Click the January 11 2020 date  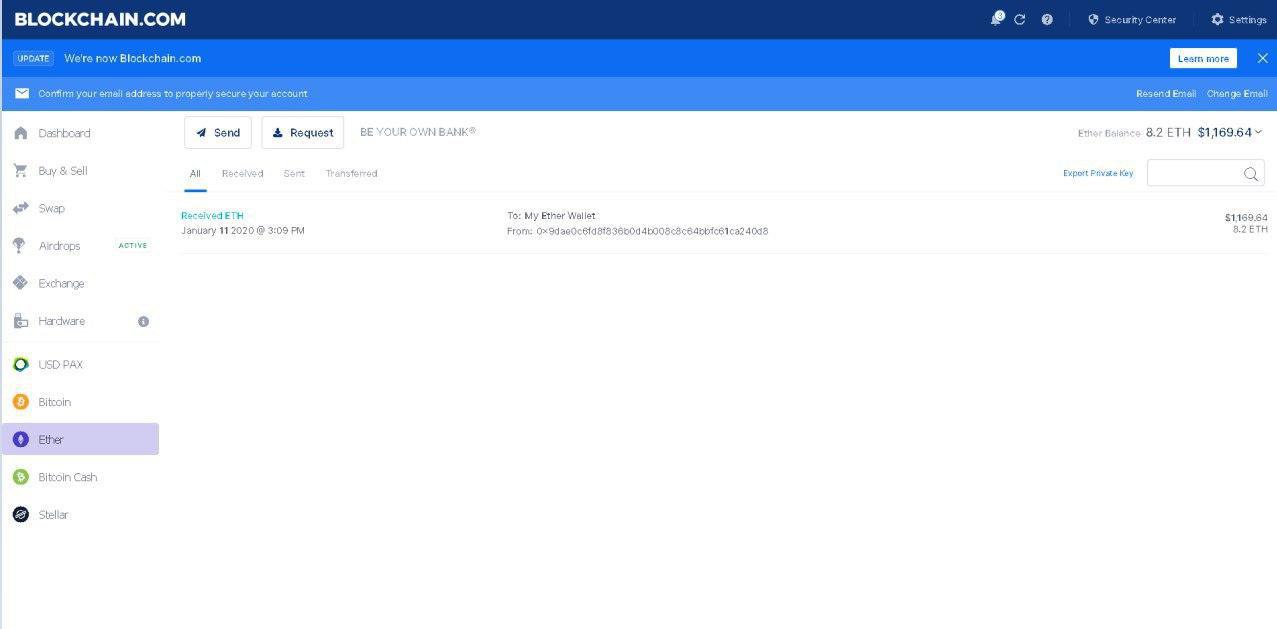(x=243, y=231)
